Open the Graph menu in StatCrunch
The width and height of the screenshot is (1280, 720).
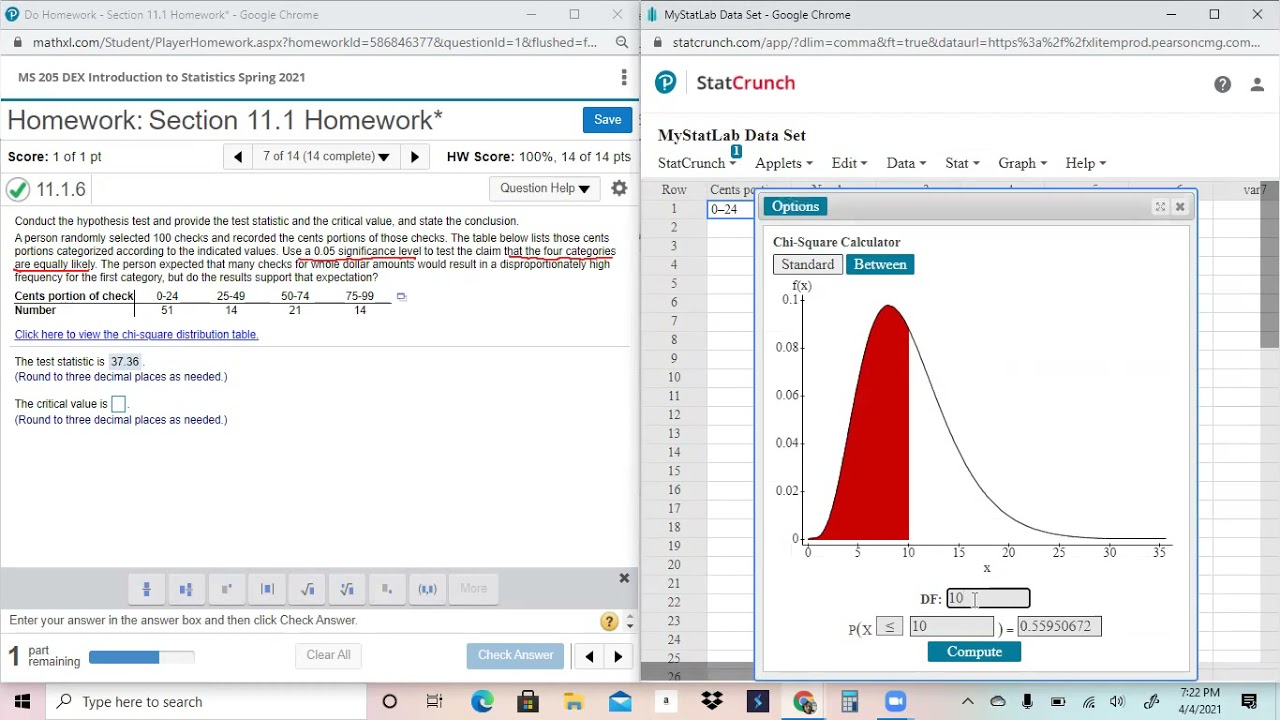click(1022, 163)
